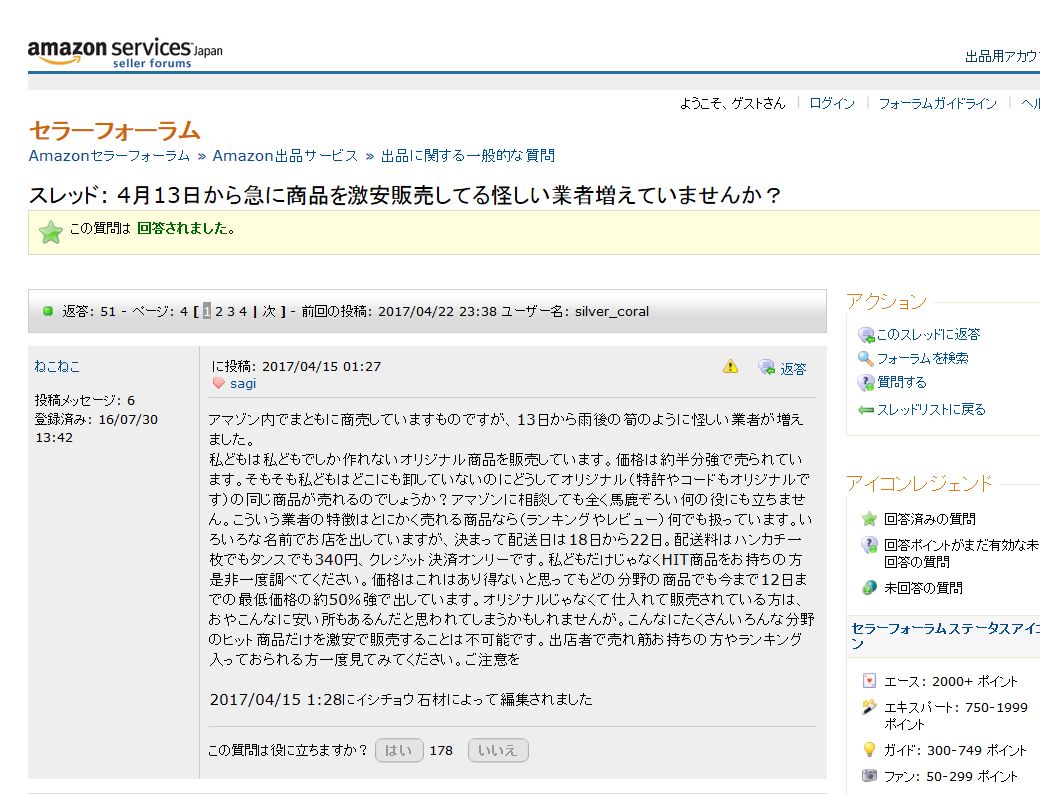Click the green arrow back-to-thread-list icon
The width and height of the screenshot is (1040, 794).
tap(866, 410)
